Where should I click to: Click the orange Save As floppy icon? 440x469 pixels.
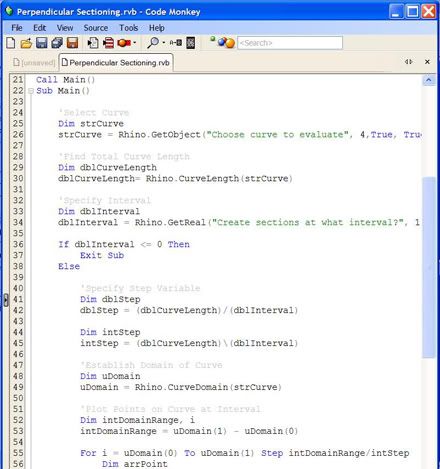[x=72, y=43]
